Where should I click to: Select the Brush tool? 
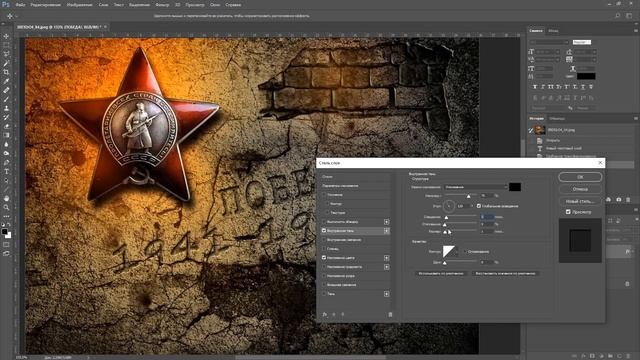click(6, 99)
